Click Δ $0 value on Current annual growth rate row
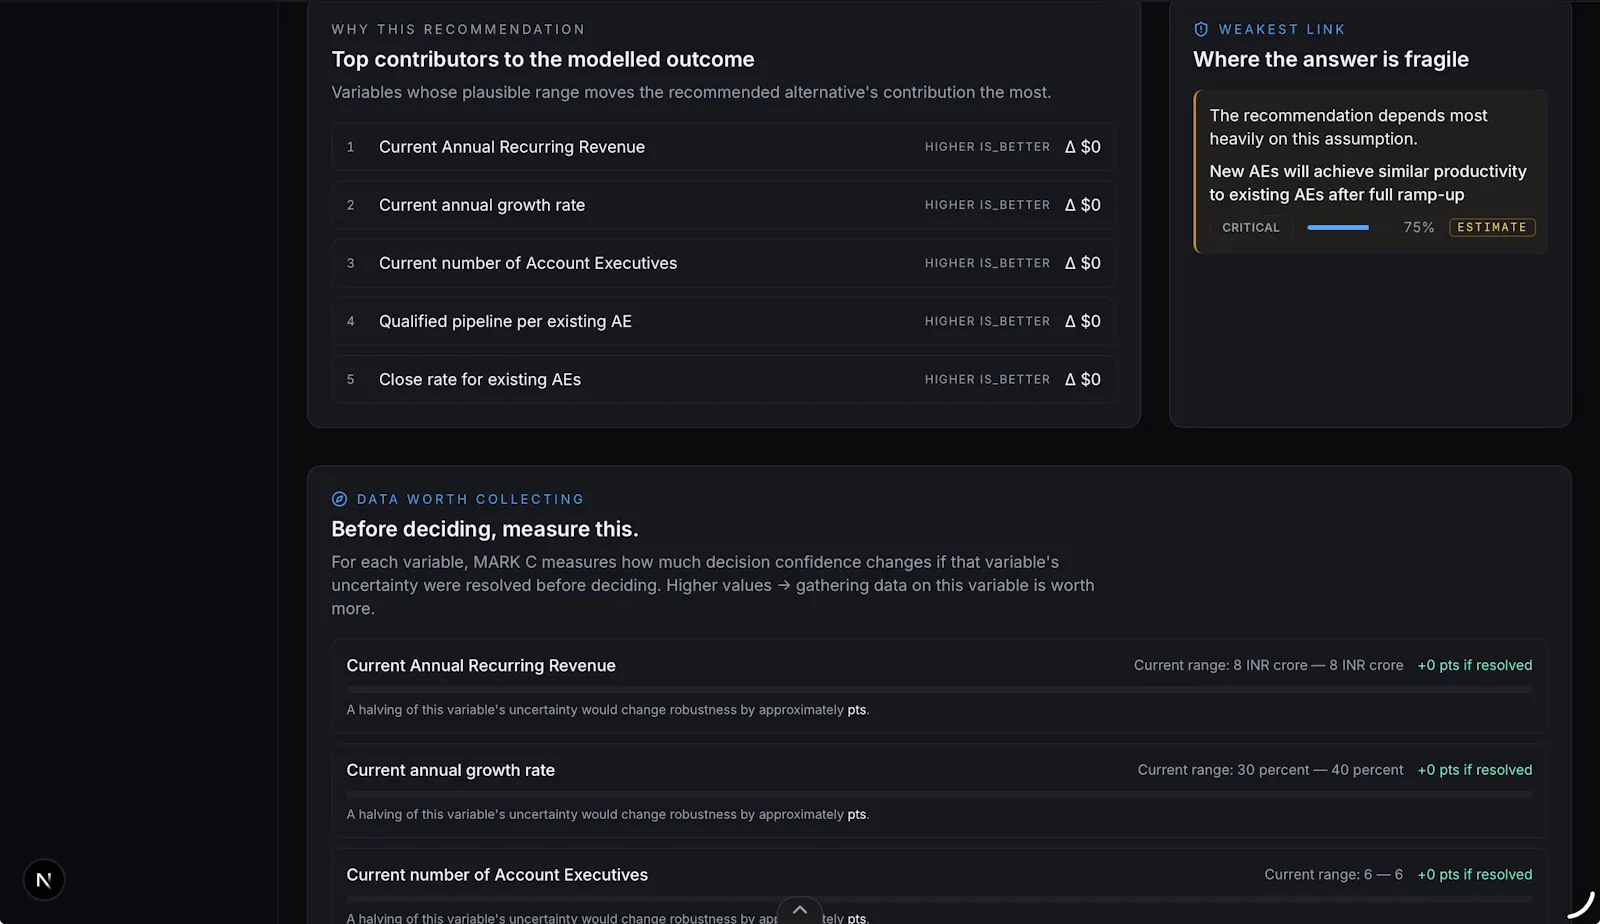1600x924 pixels. tap(1083, 205)
